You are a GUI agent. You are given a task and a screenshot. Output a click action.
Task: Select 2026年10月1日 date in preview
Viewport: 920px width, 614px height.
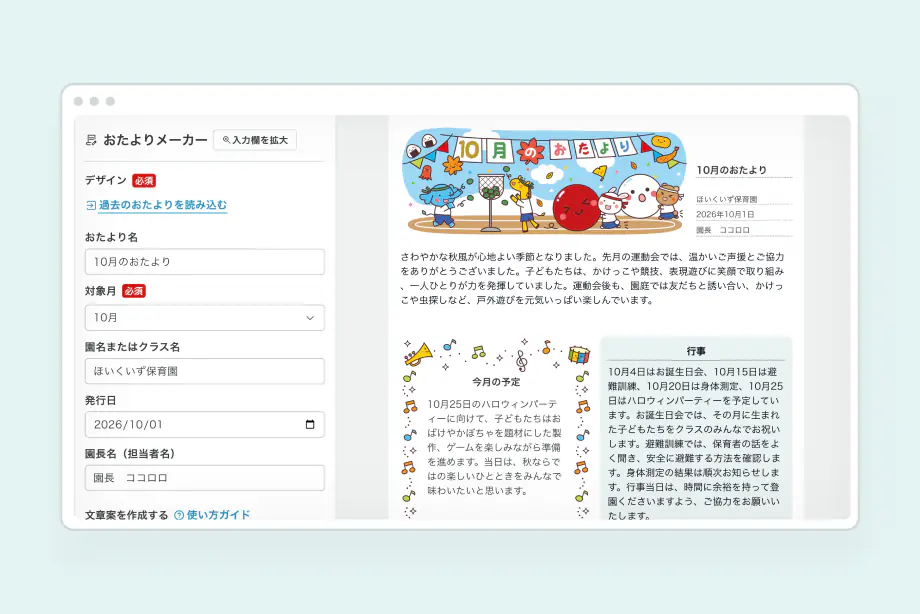tap(725, 214)
